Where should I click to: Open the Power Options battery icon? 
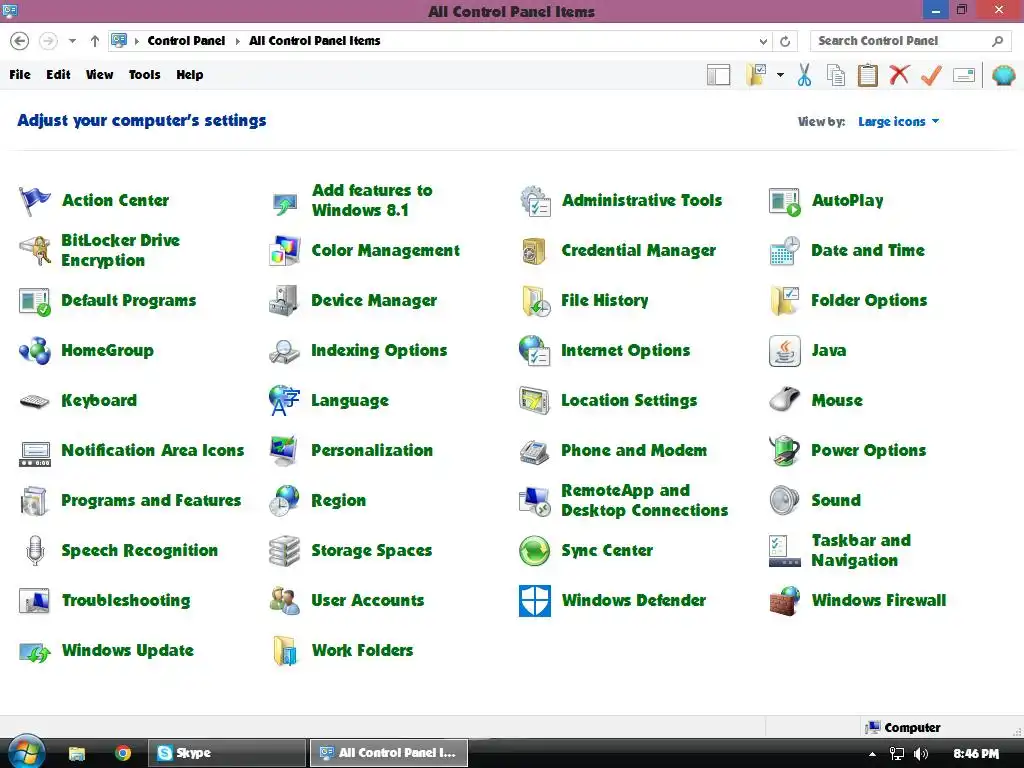(x=784, y=451)
